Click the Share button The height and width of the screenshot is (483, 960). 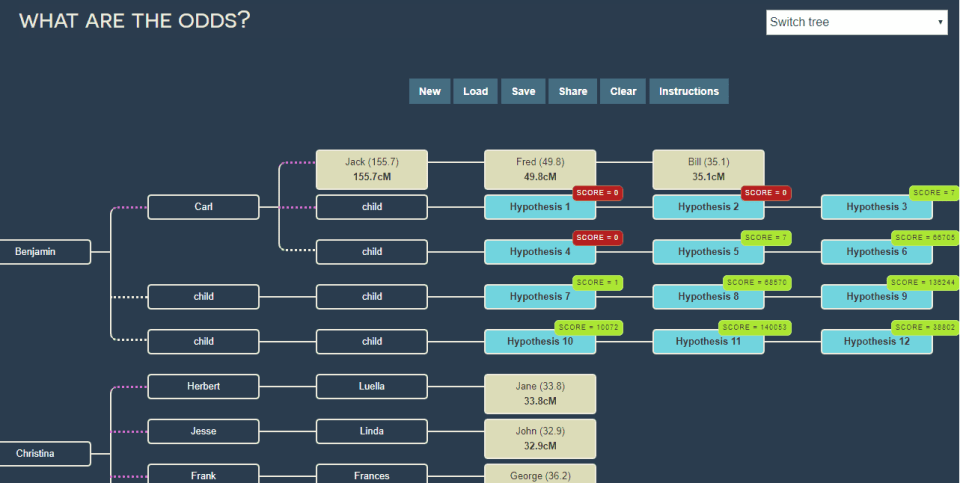click(573, 91)
